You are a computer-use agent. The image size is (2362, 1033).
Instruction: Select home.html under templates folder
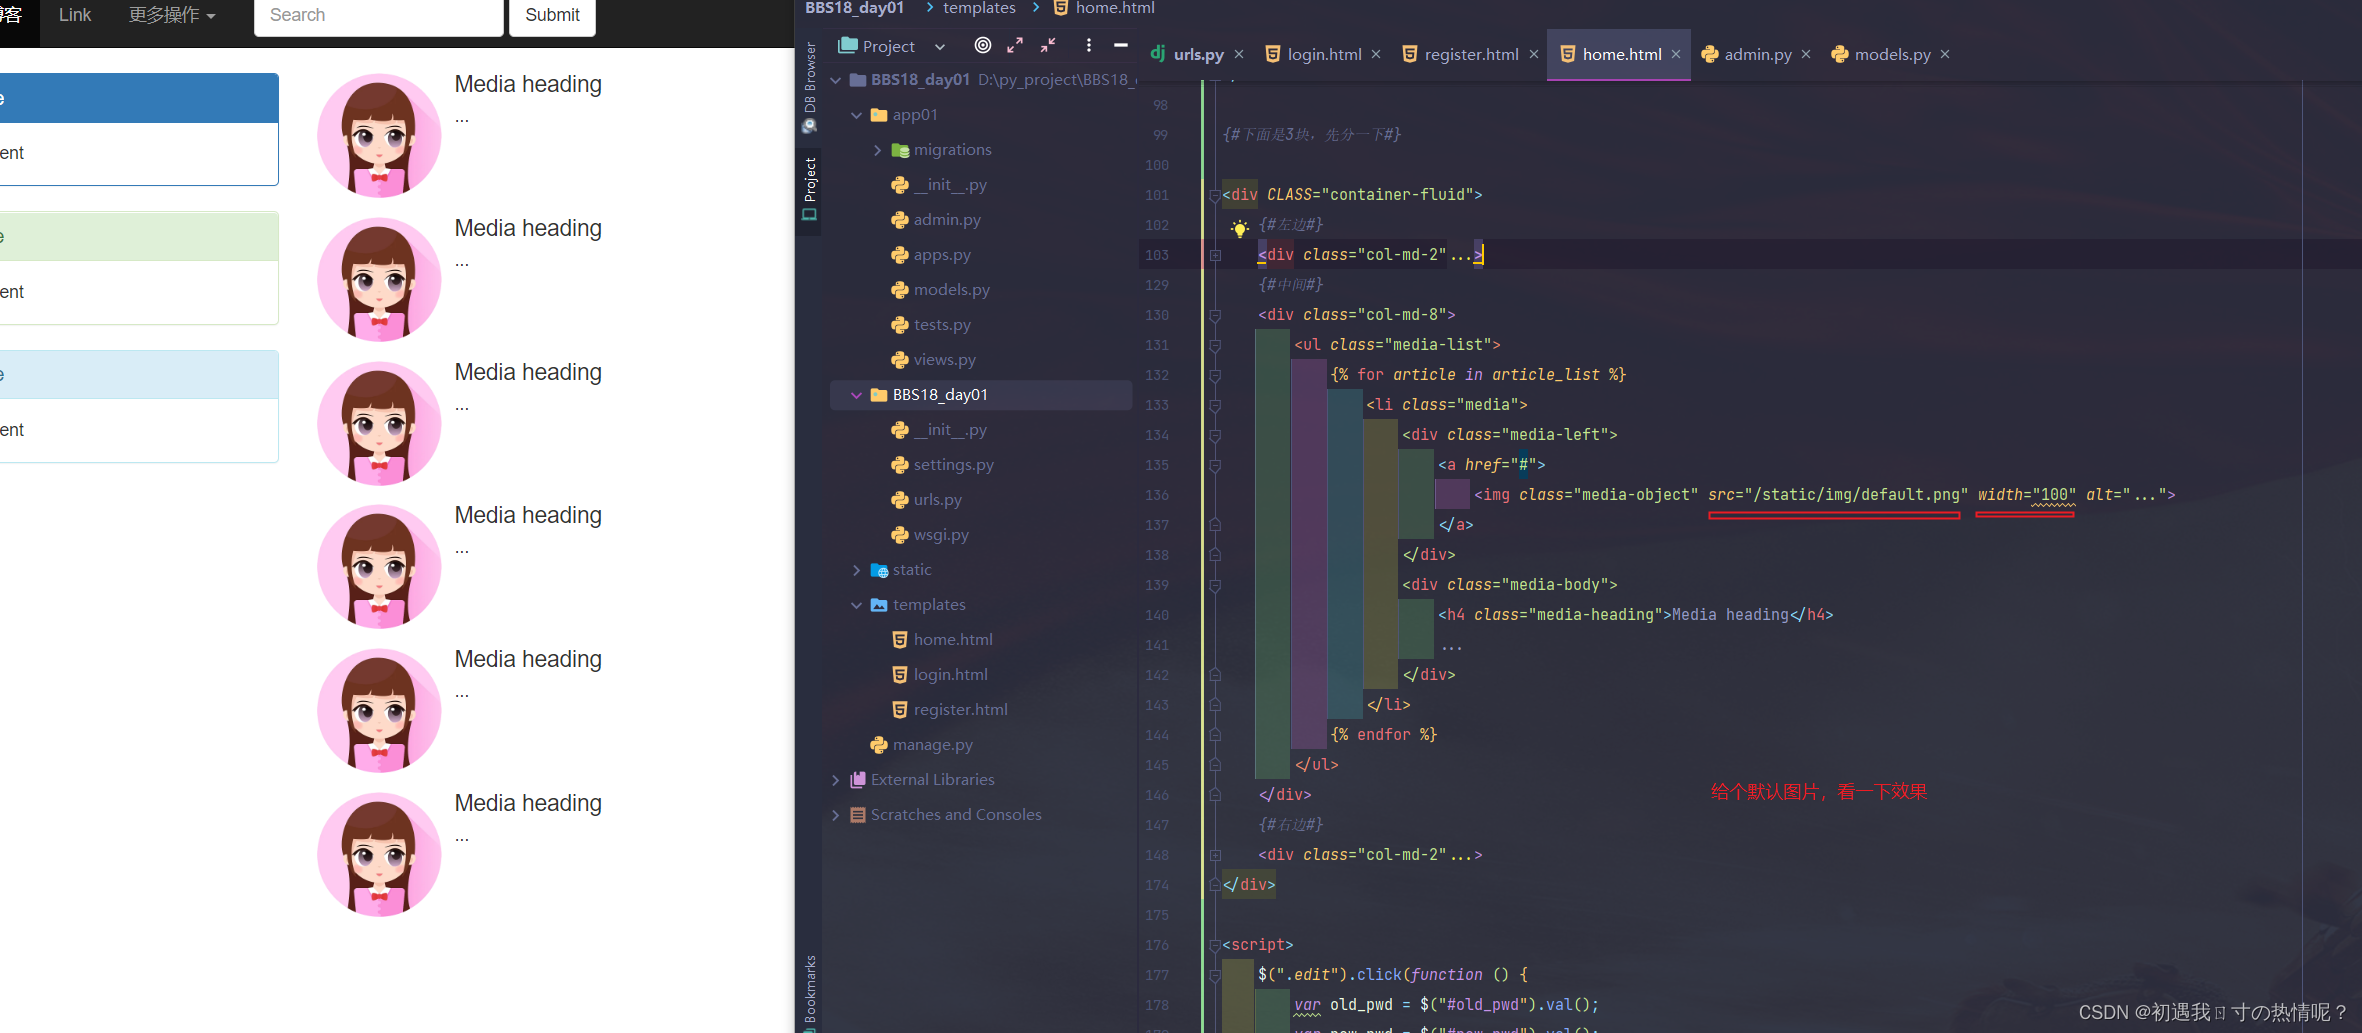(x=952, y=640)
